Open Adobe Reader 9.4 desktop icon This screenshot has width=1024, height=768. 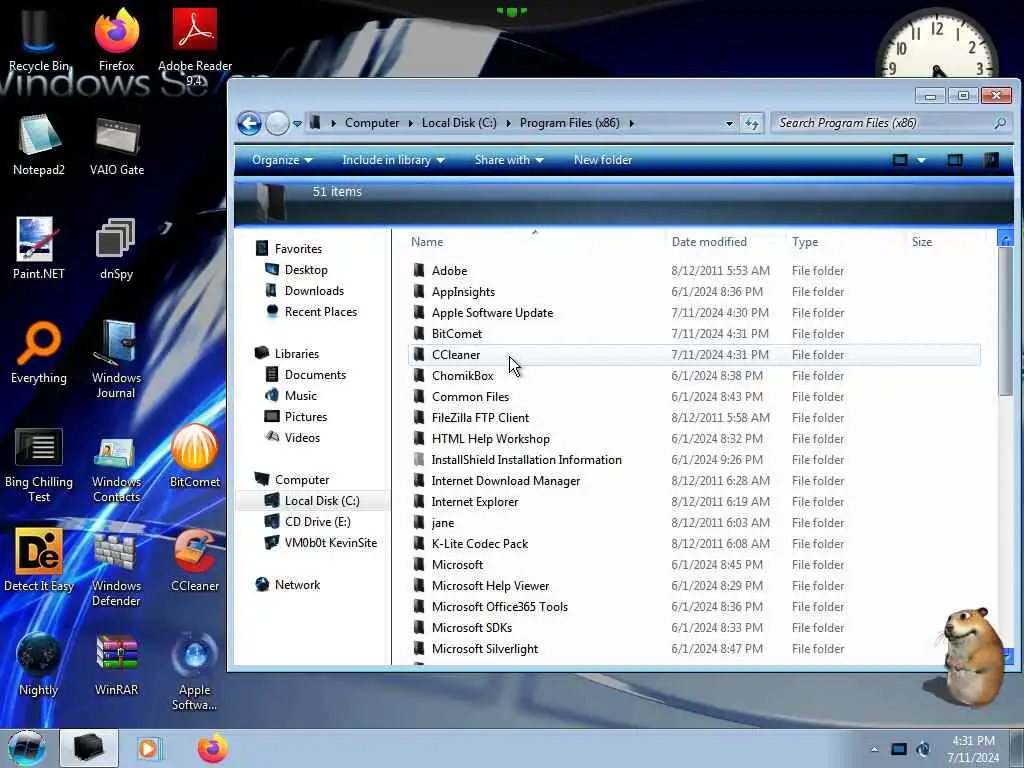(195, 46)
